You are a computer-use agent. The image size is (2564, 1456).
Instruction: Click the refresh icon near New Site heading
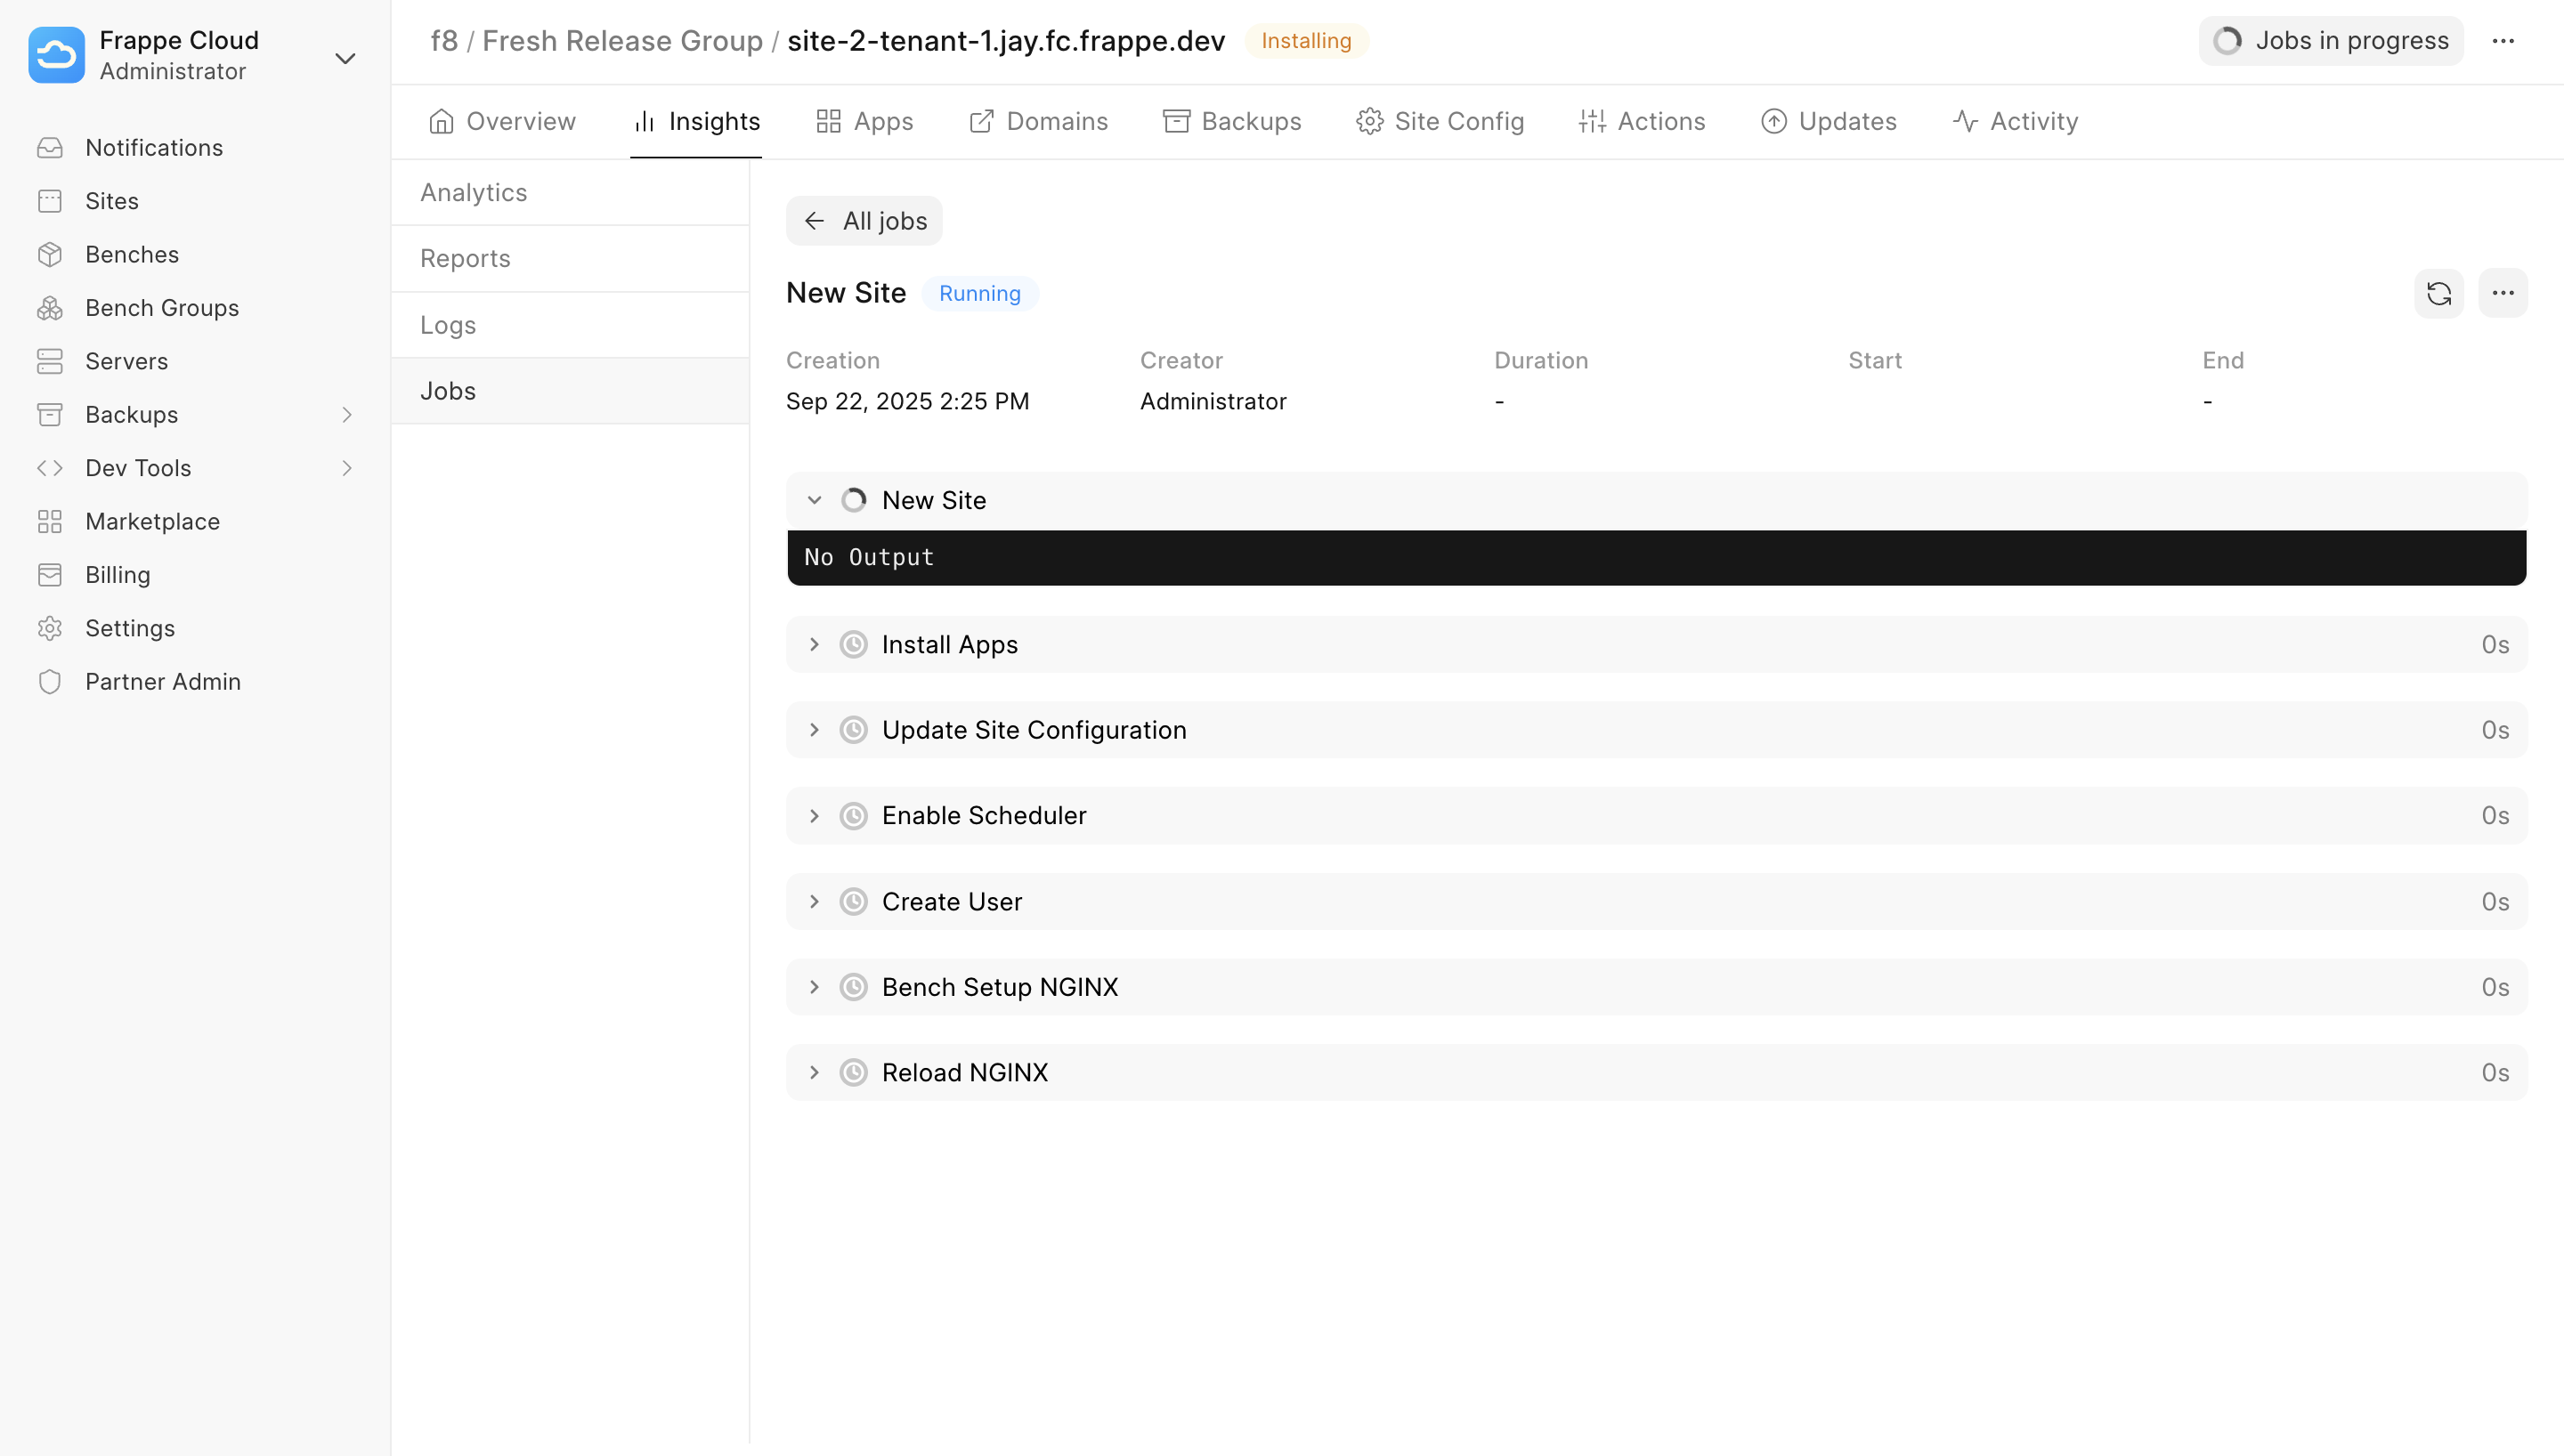2439,293
